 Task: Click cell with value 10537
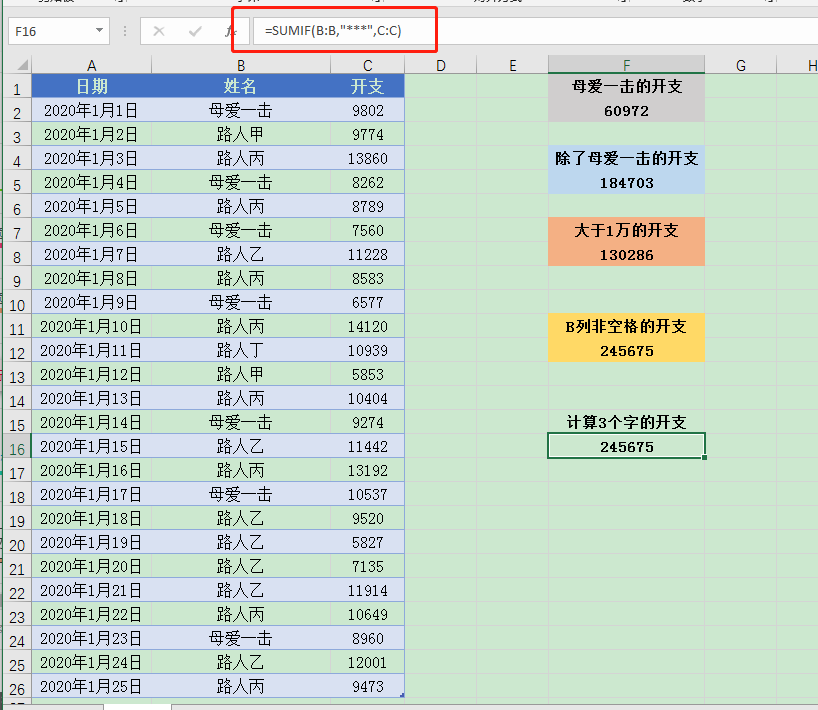(368, 494)
